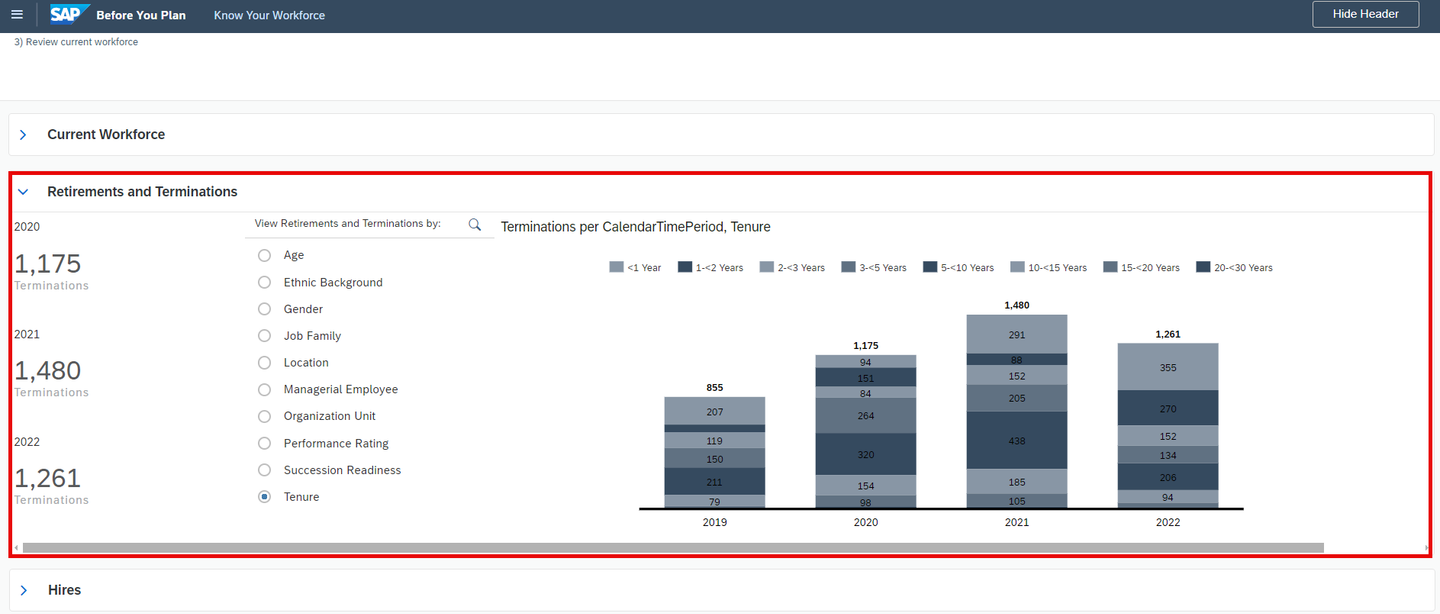This screenshot has height=614, width=1440.
Task: Click the 2020 bar segment labeled 320
Action: point(866,454)
